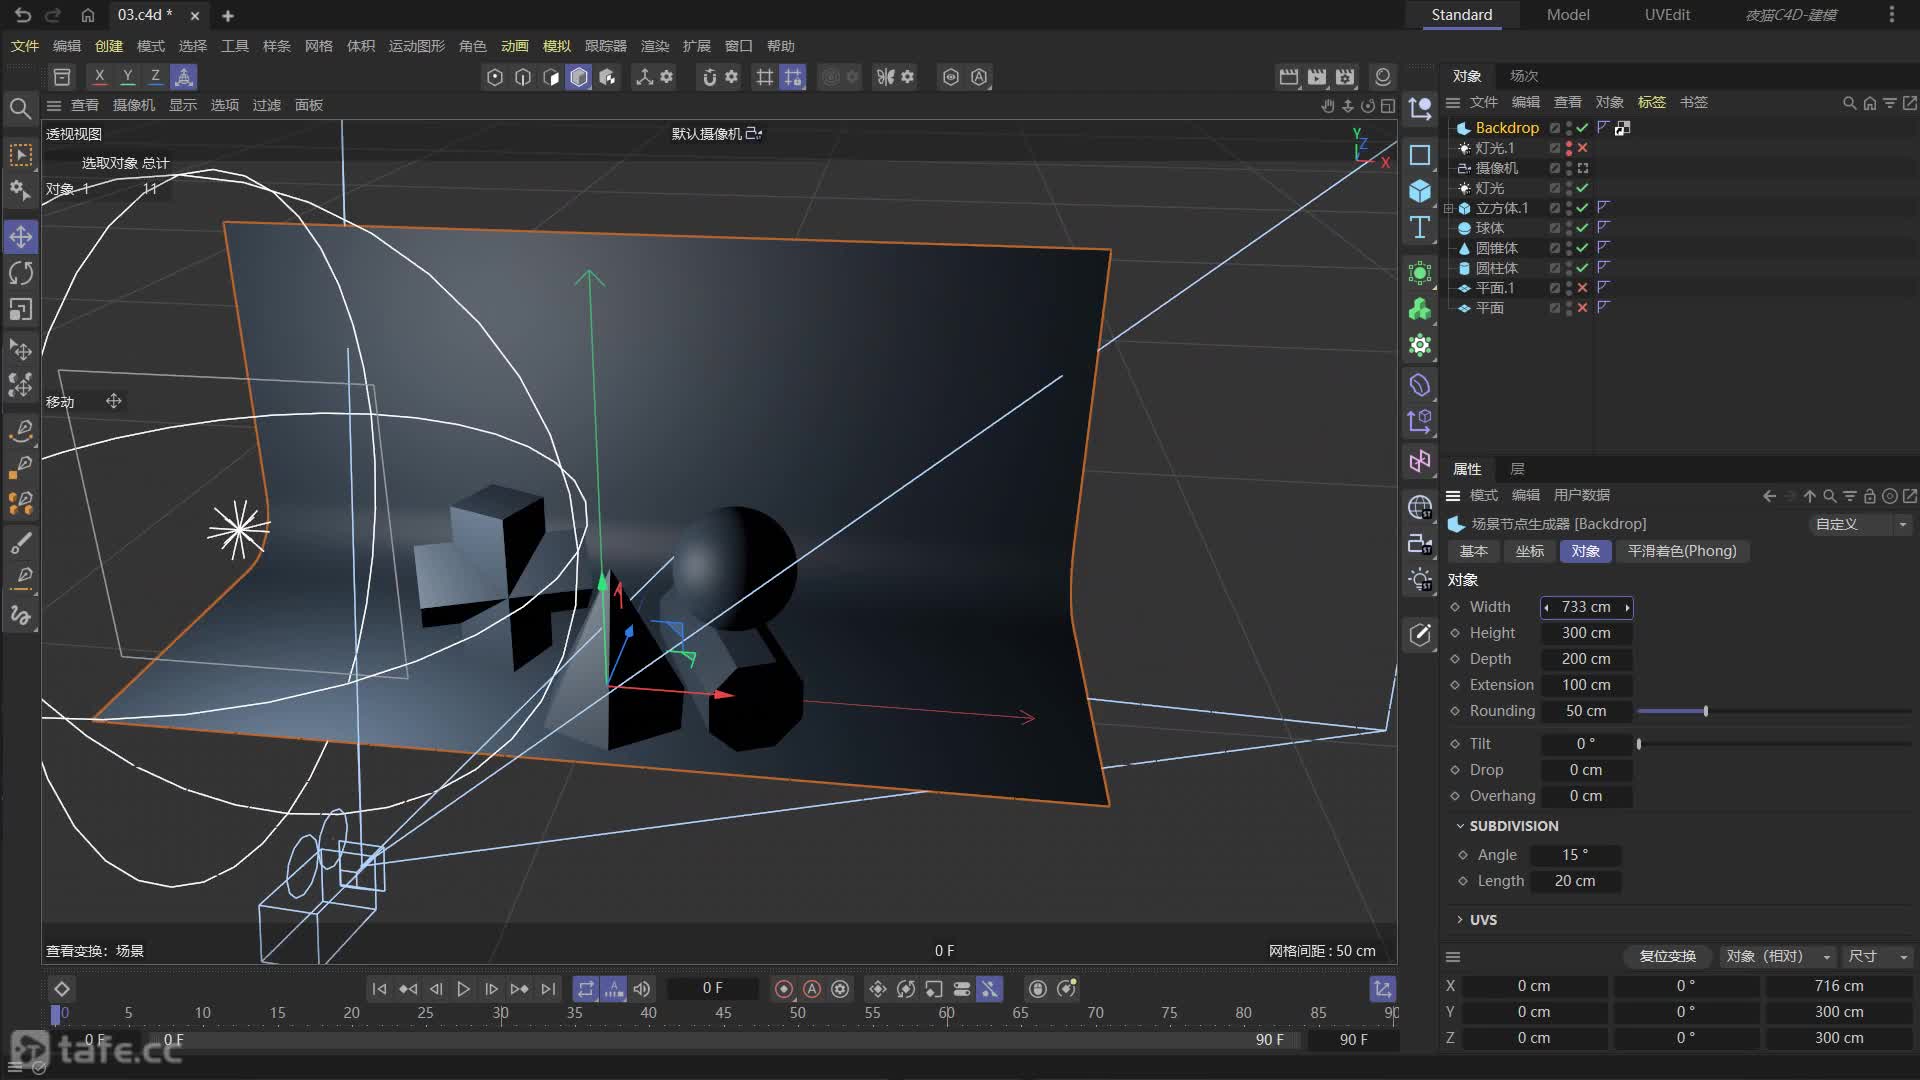
Task: Open the 文件 main menu
Action: pyautogui.click(x=25, y=46)
